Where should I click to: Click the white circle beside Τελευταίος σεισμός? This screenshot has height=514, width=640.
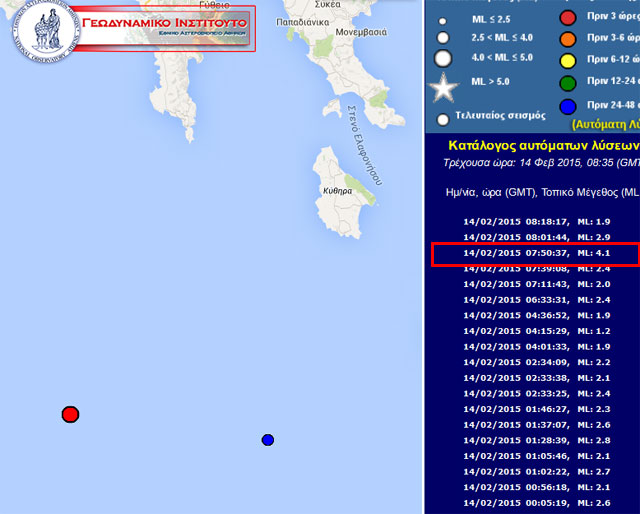443,120
